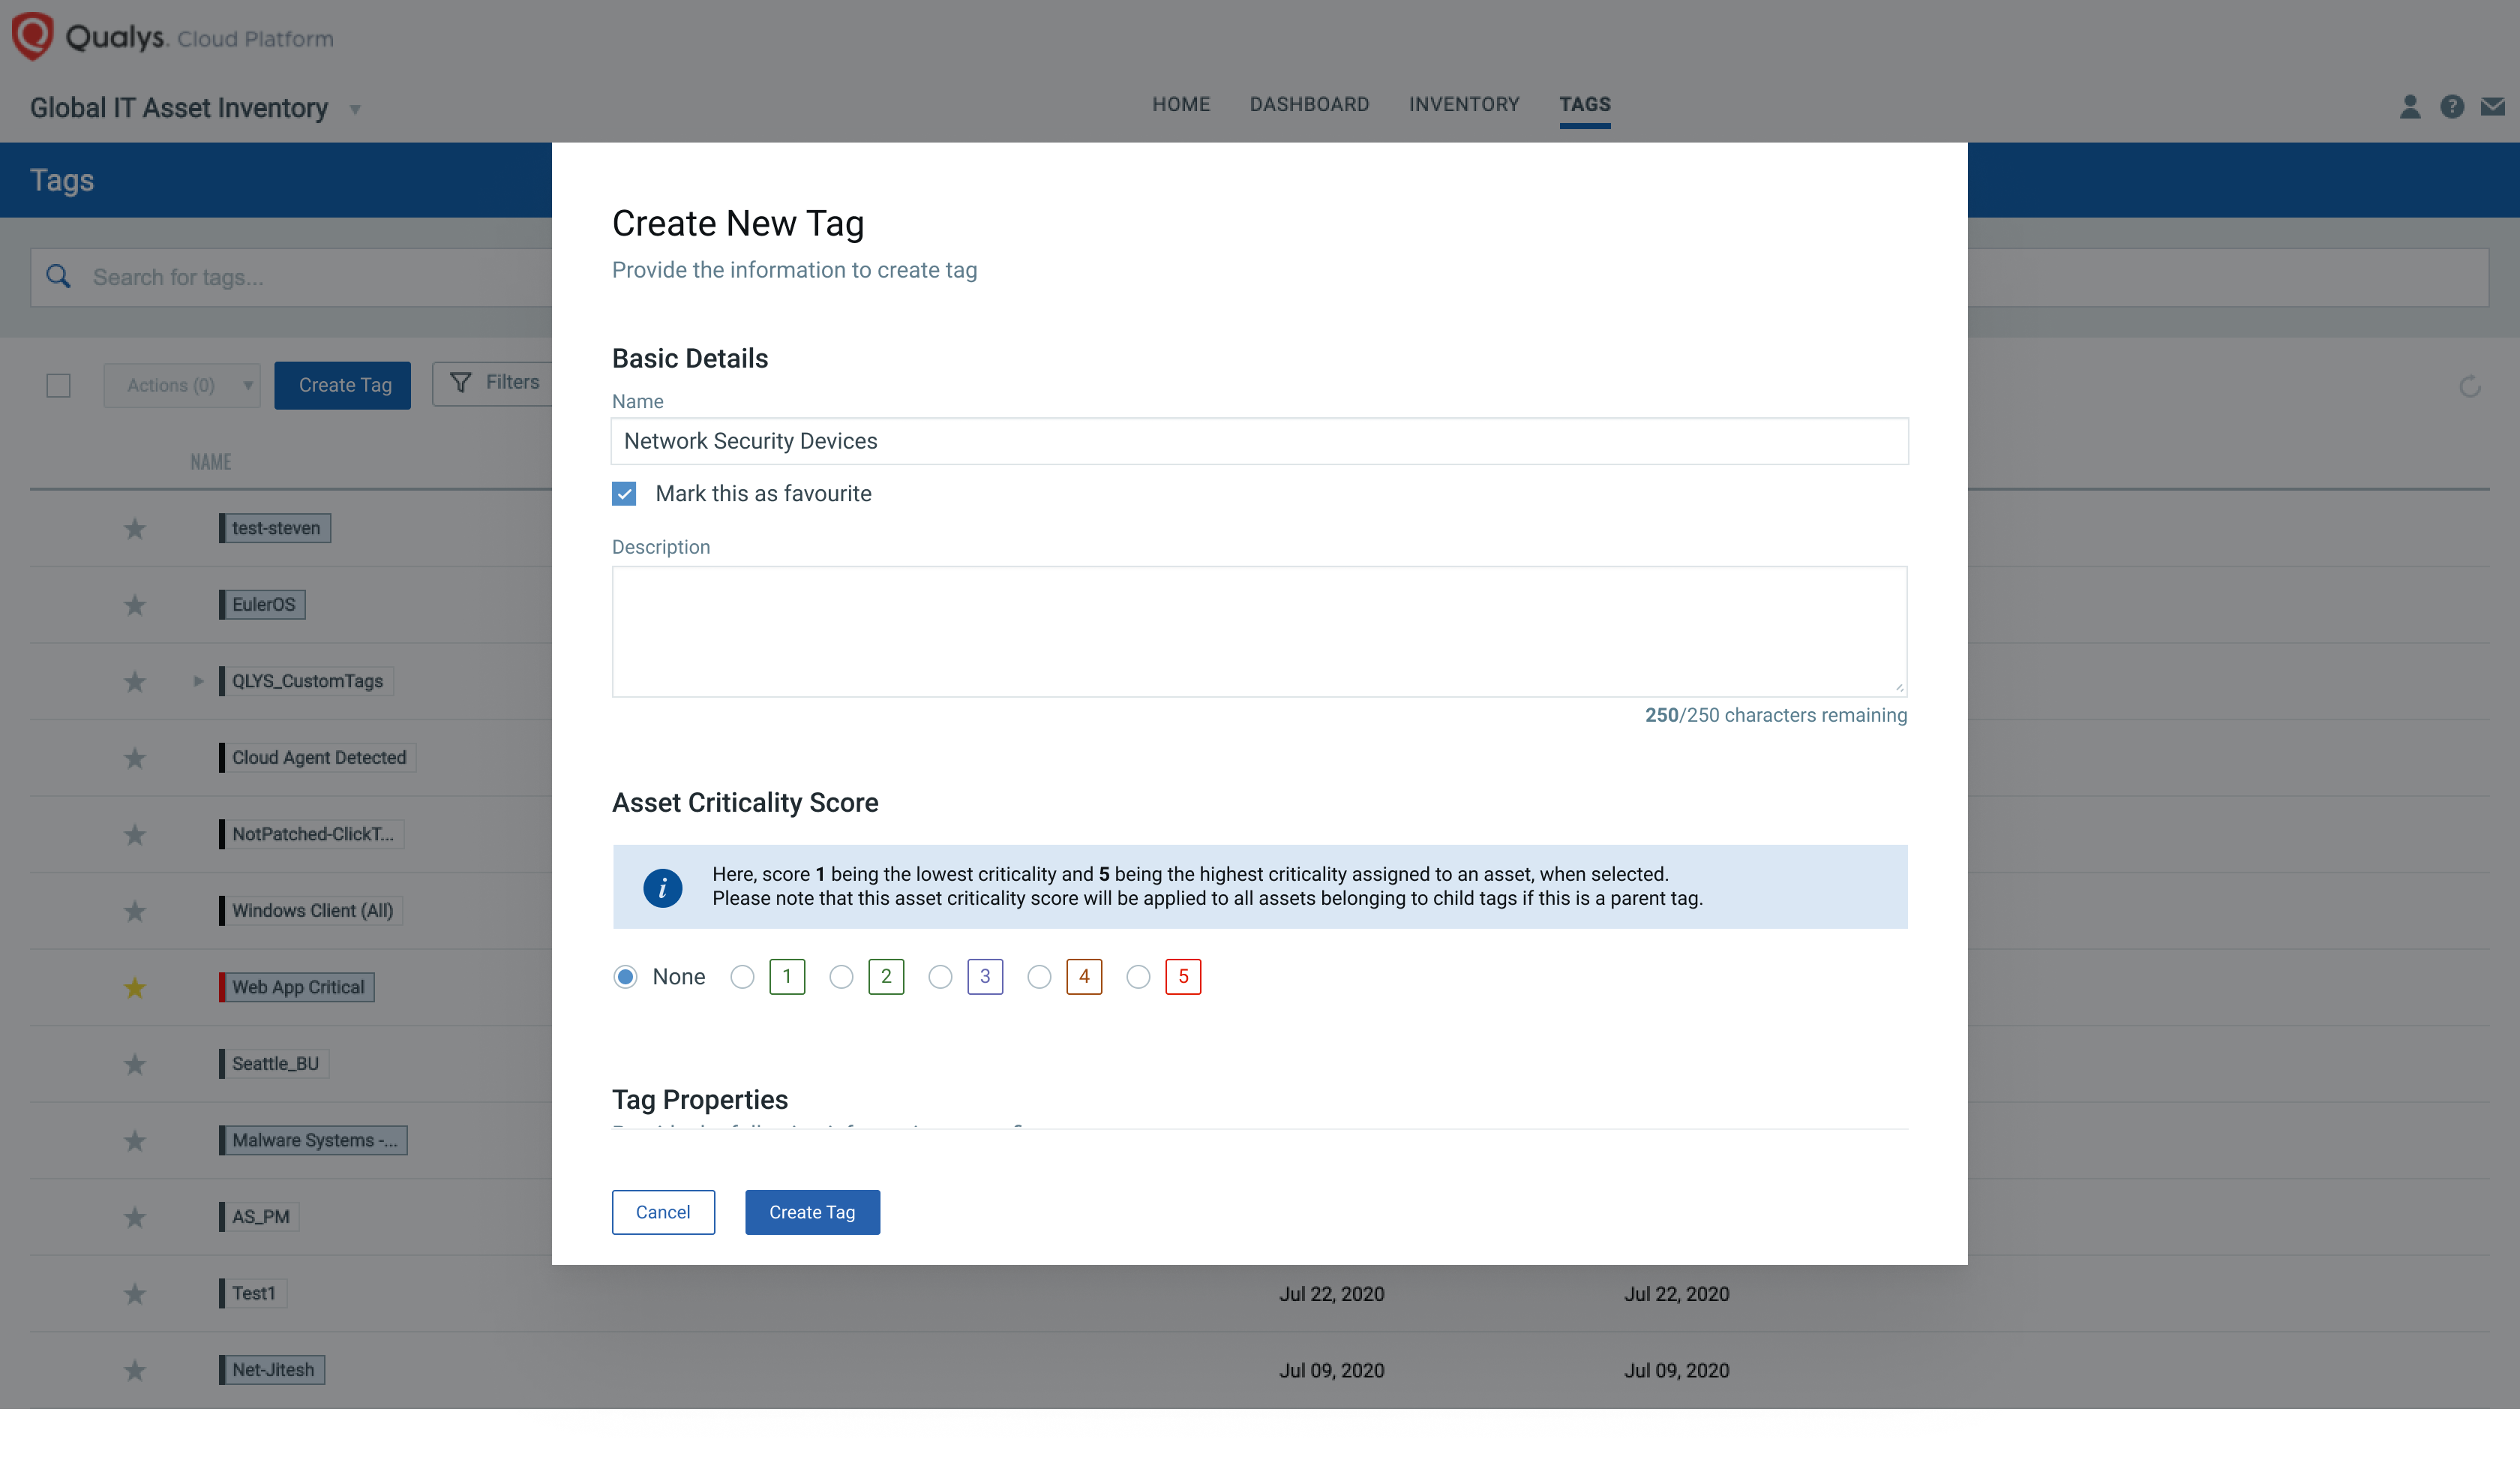2520x1466 pixels.
Task: Expand the QLYS_CustomTags tree node
Action: (198, 681)
